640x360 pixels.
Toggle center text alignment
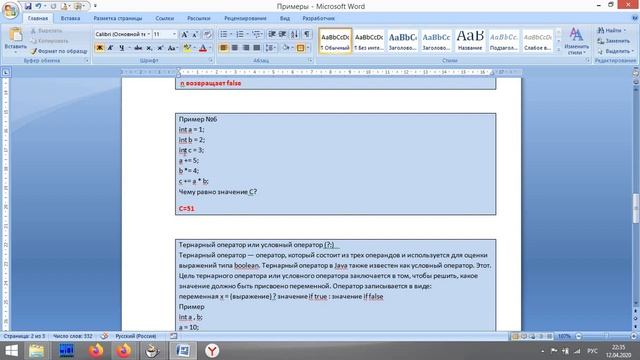pyautogui.click(x=234, y=48)
